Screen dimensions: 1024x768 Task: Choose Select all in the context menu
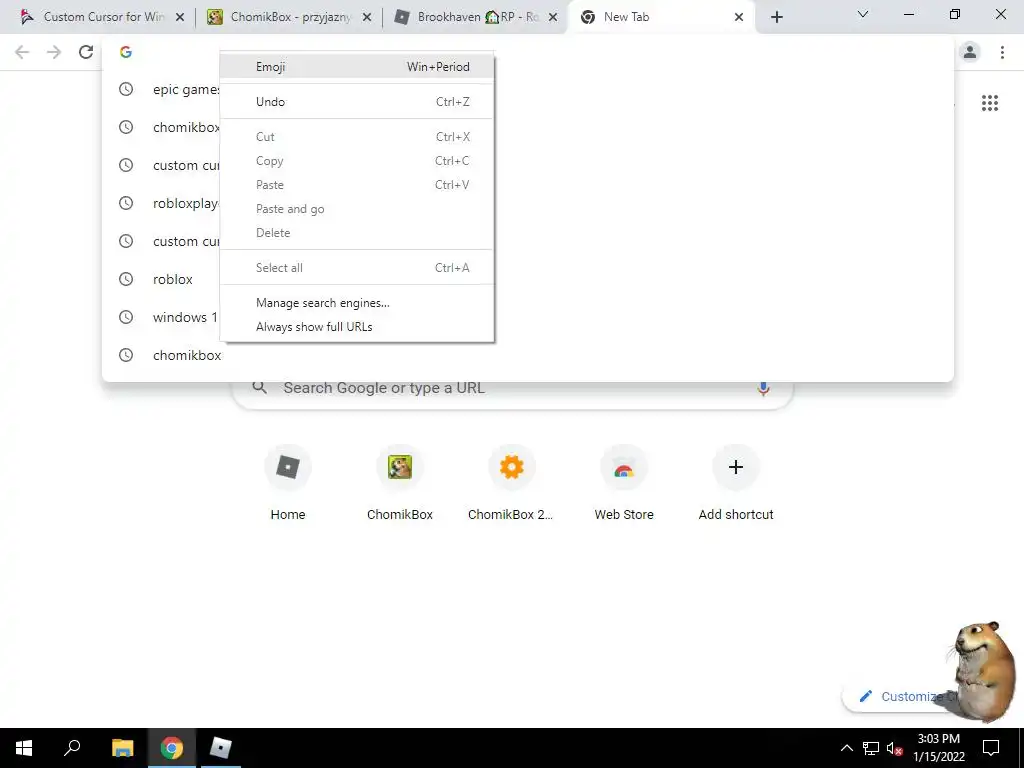[357, 268]
